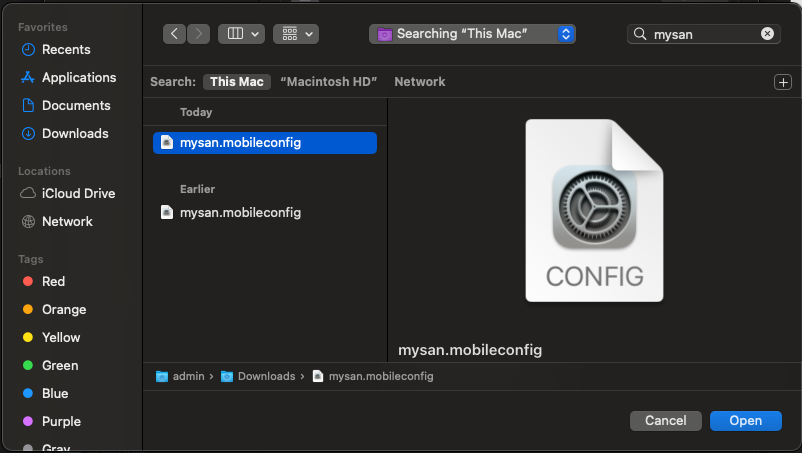
Task: Click the Network globe icon in sidebar
Action: [28, 221]
